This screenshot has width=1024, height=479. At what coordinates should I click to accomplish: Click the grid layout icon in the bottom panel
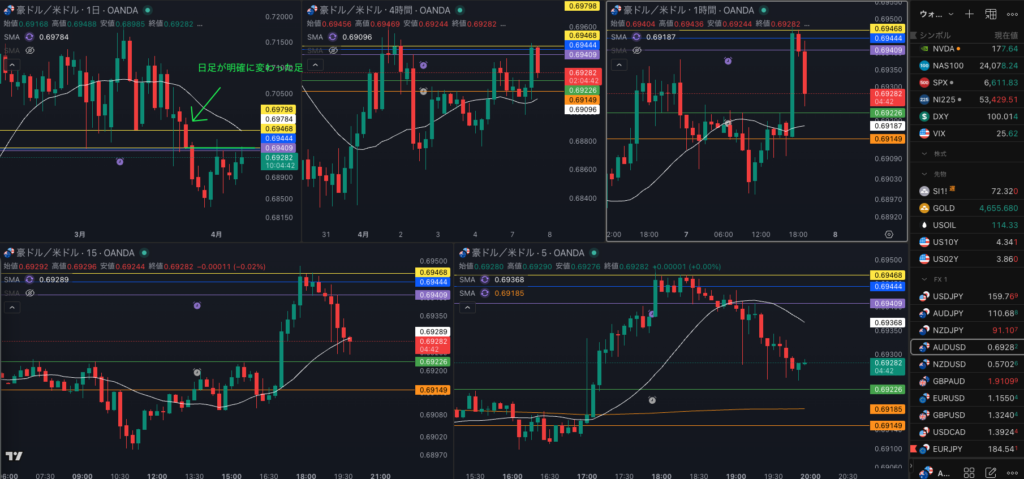pyautogui.click(x=969, y=472)
